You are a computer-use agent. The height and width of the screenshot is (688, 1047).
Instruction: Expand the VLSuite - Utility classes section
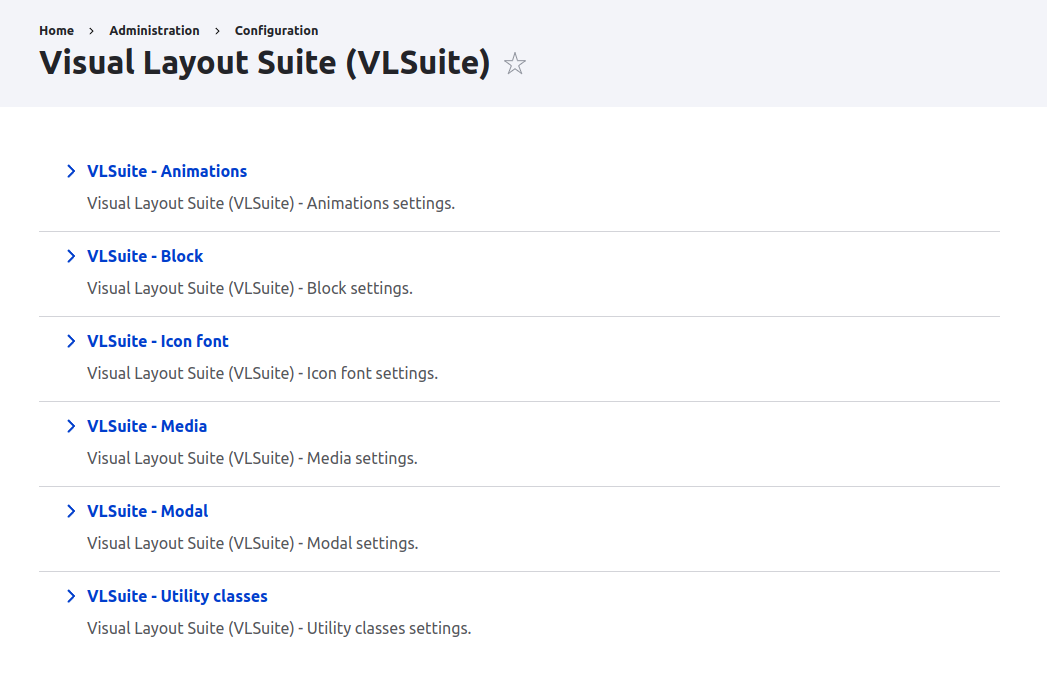pyautogui.click(x=71, y=596)
